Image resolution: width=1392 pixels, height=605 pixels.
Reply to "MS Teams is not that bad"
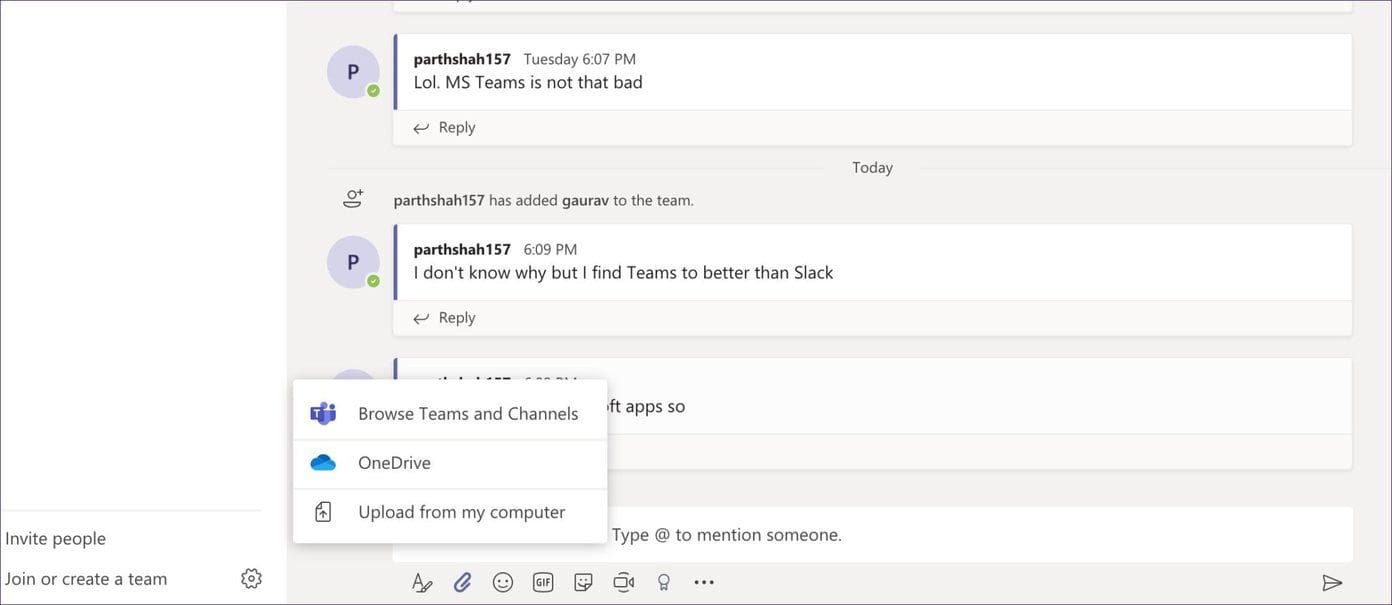click(x=444, y=127)
